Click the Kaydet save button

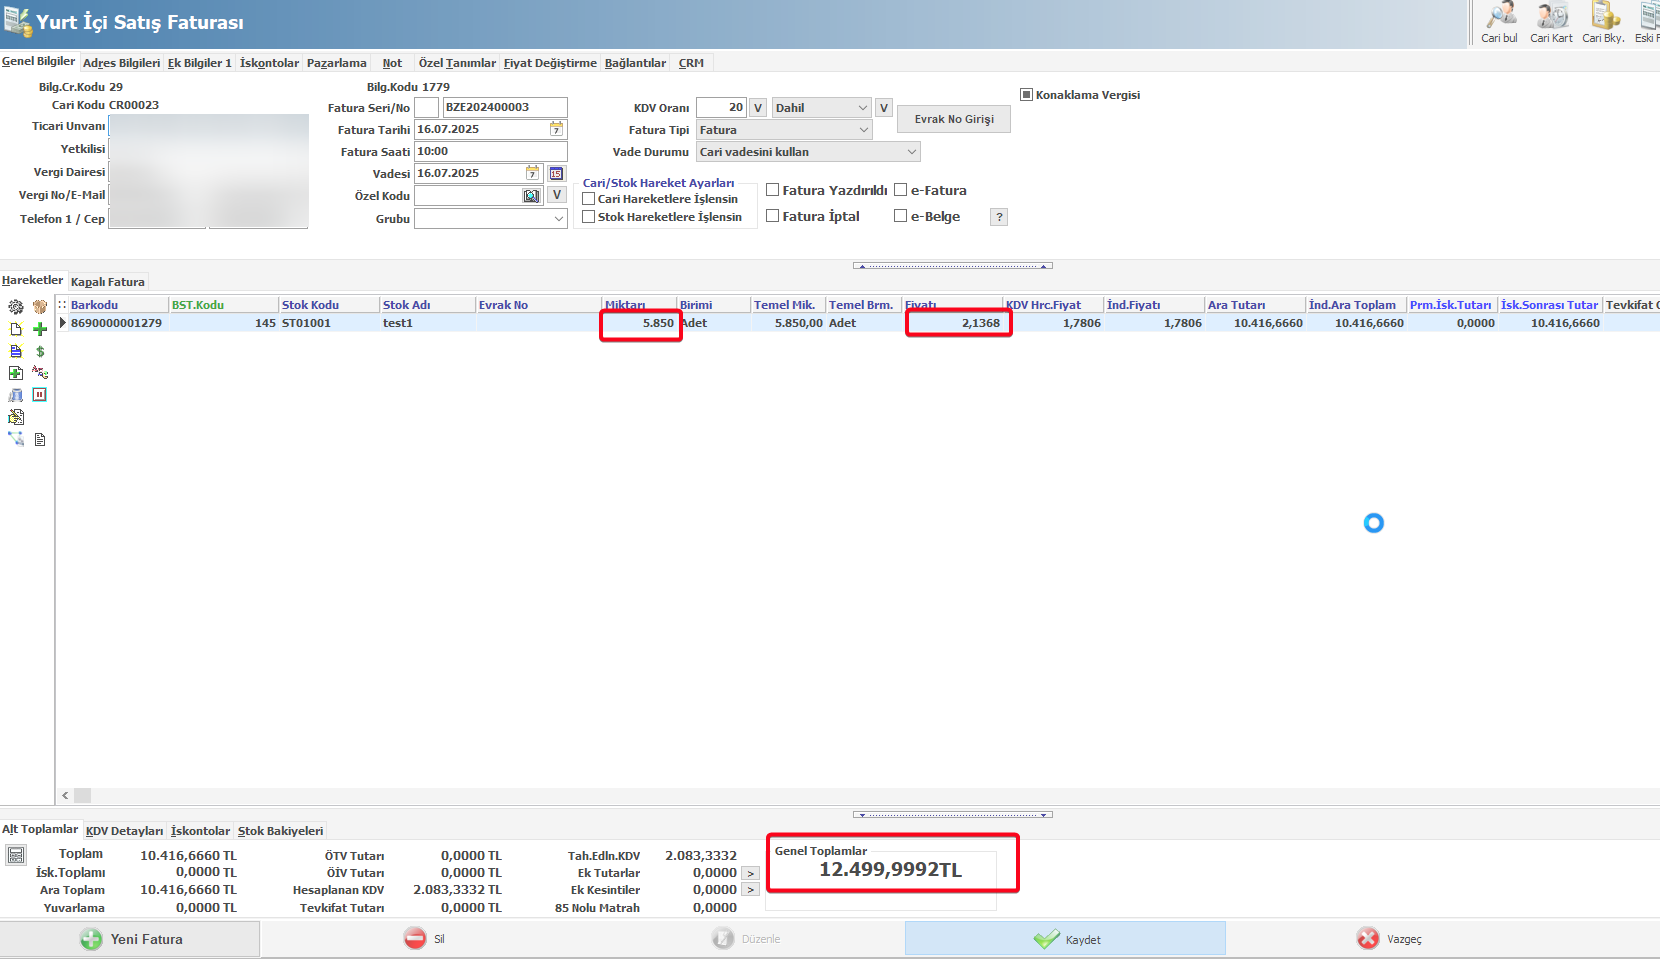pos(1066,939)
